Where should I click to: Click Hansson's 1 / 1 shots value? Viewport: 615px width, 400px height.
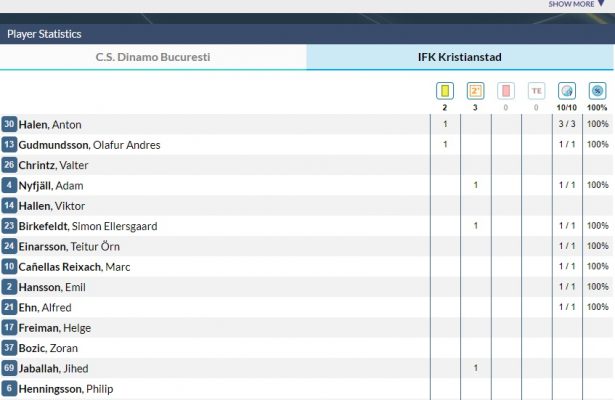click(567, 287)
